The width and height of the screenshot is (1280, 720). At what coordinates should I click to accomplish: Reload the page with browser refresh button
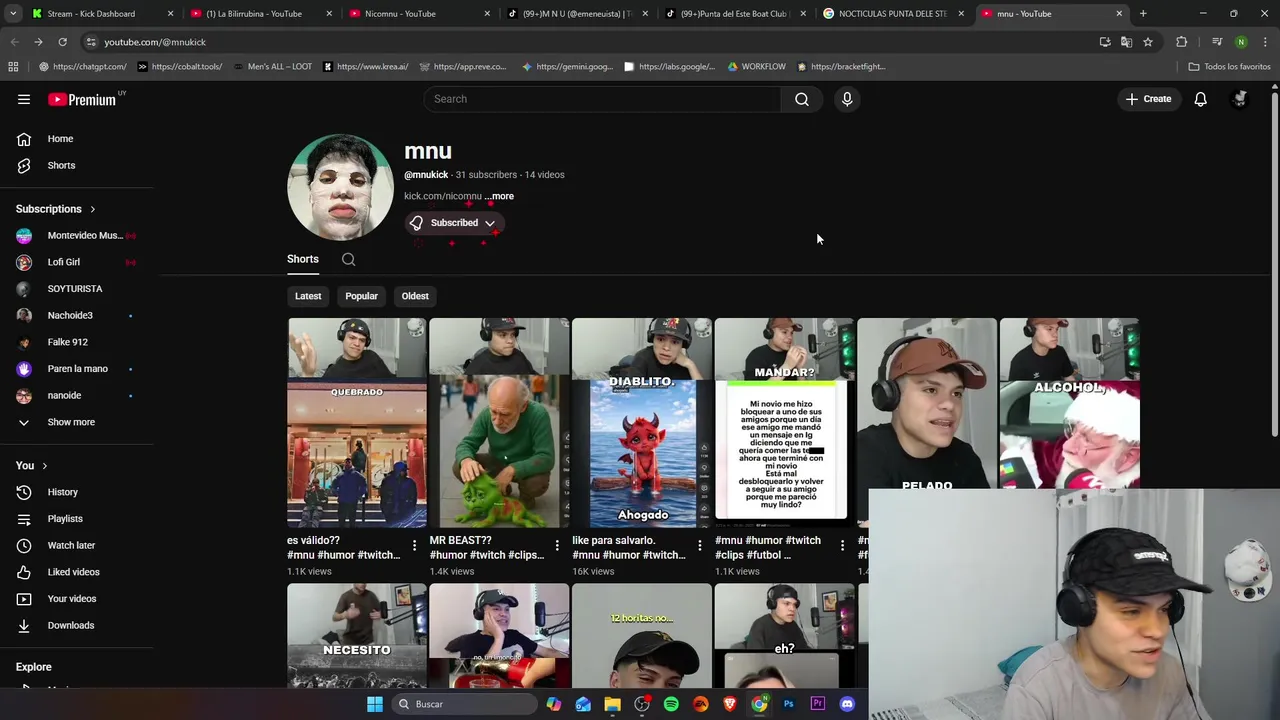(62, 42)
